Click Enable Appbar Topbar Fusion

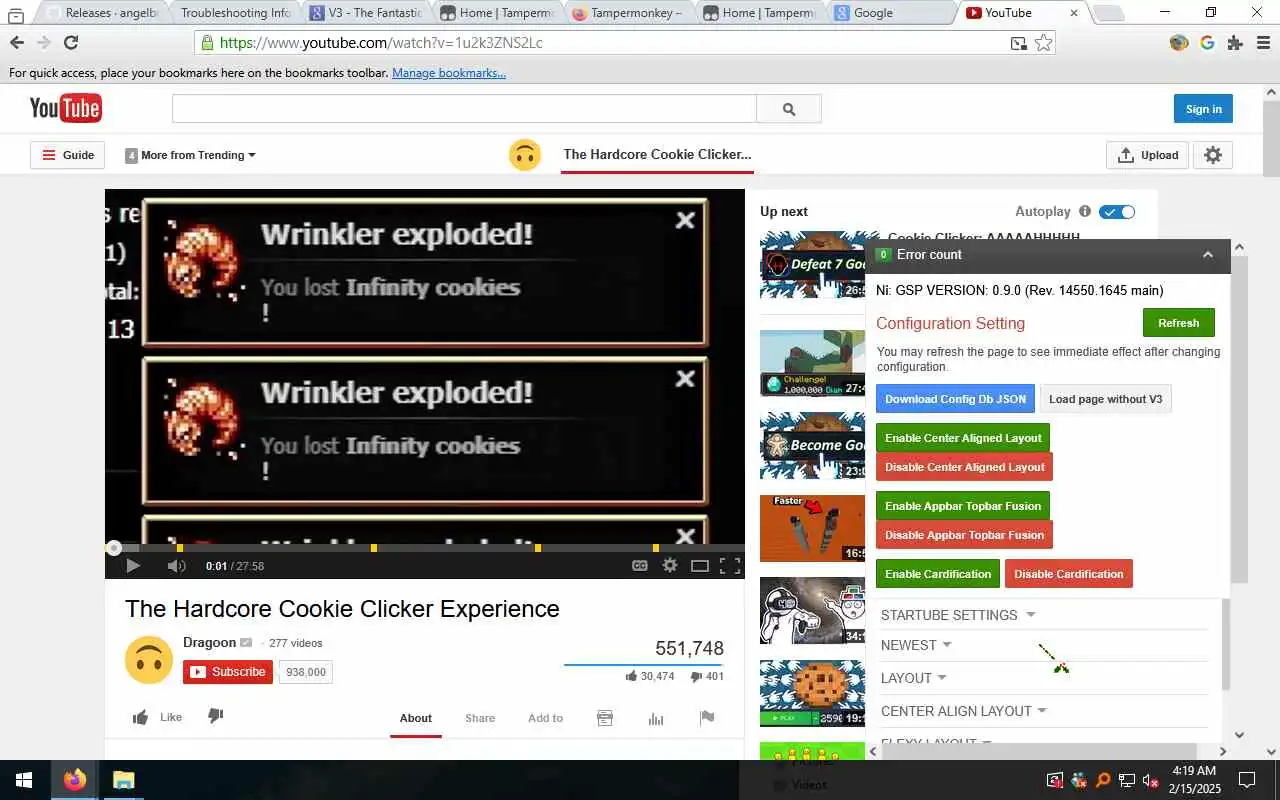[963, 506]
